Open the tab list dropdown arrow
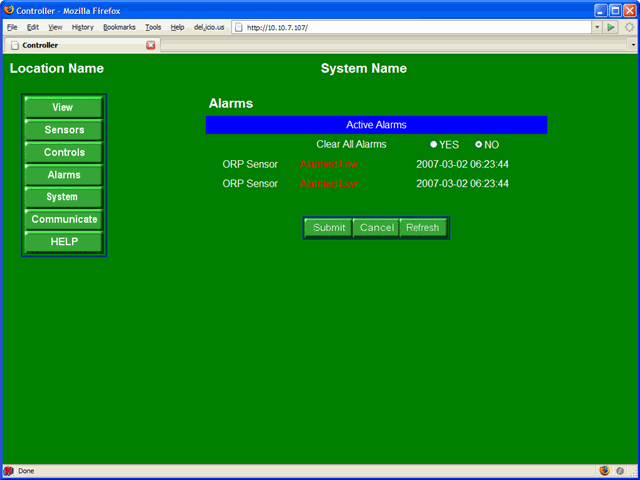Viewport: 640px width, 480px height. [x=633, y=45]
